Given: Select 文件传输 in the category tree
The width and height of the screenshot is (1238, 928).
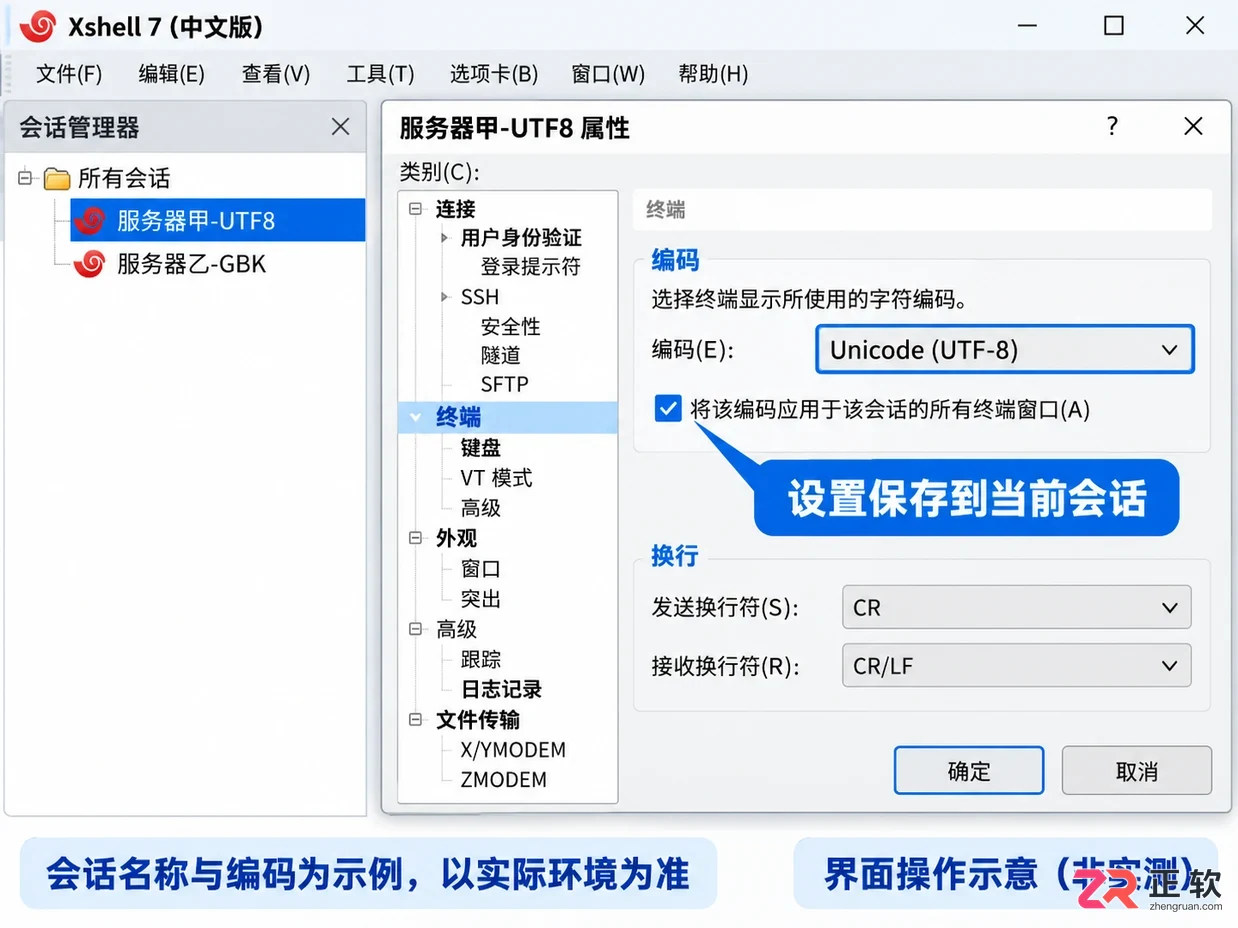Looking at the screenshot, I should click(x=478, y=720).
